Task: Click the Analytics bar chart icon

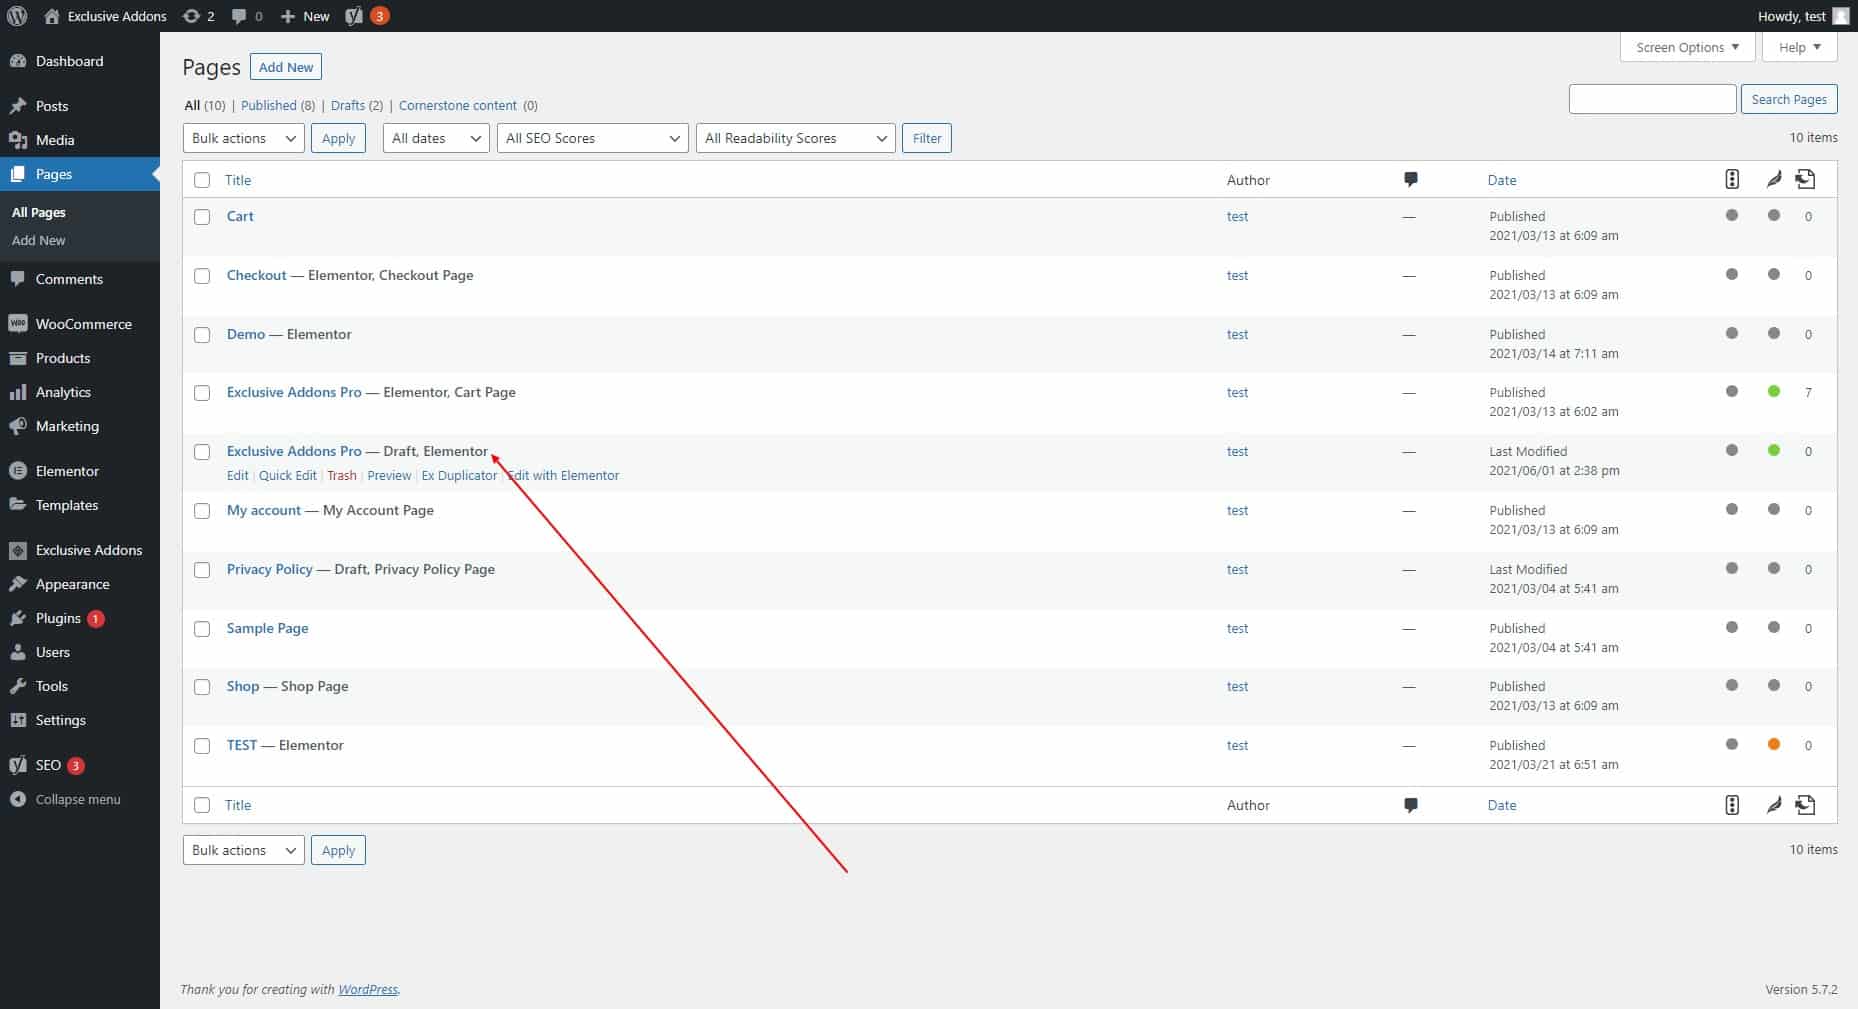Action: pyautogui.click(x=18, y=392)
